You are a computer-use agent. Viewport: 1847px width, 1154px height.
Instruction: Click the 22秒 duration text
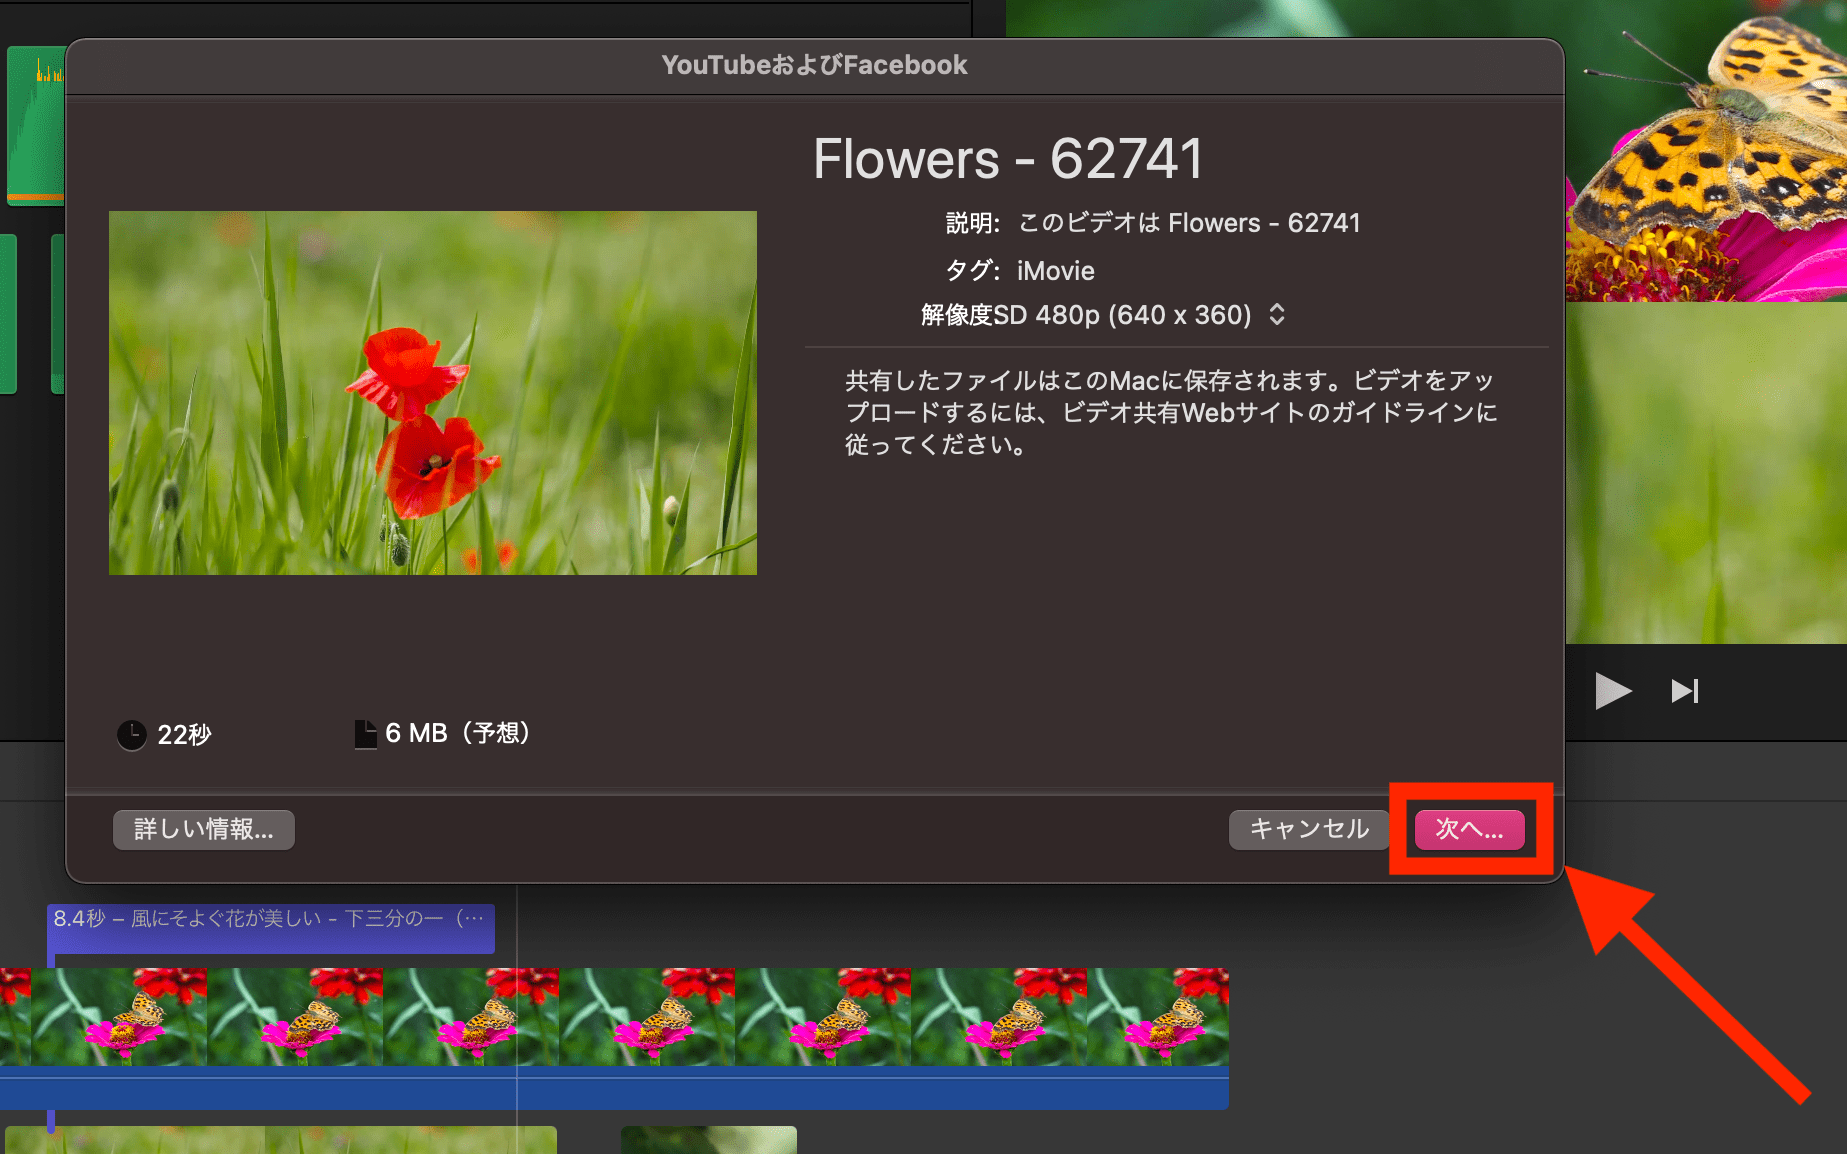click(x=184, y=735)
